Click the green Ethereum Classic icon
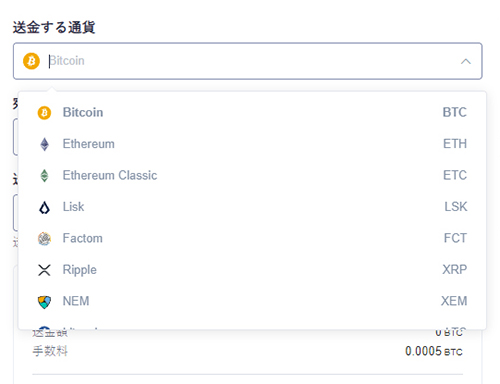500x384 pixels. pos(44,175)
